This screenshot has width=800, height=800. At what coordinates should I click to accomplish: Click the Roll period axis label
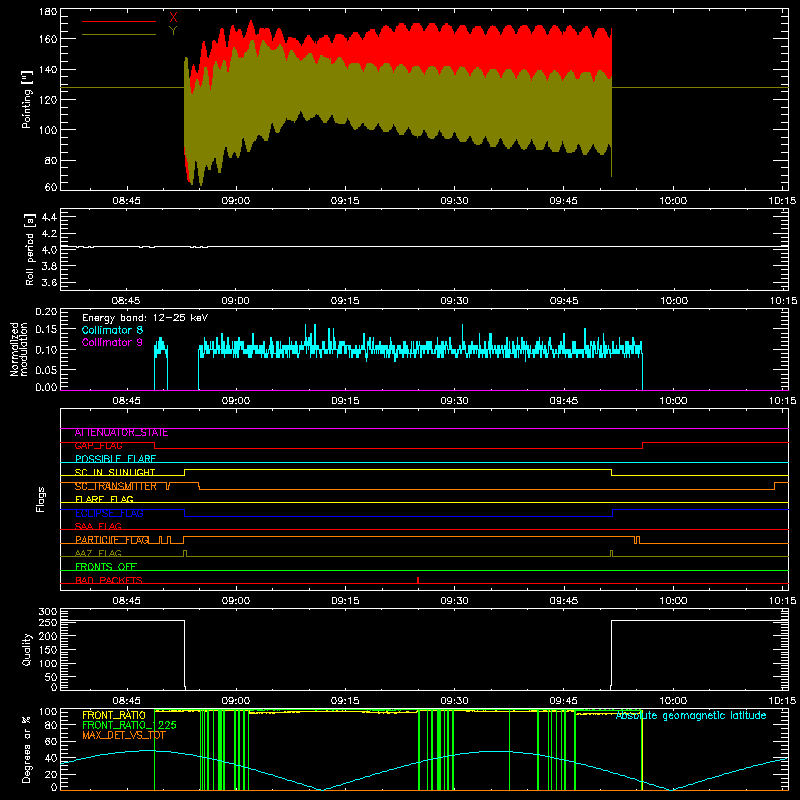click(29, 249)
